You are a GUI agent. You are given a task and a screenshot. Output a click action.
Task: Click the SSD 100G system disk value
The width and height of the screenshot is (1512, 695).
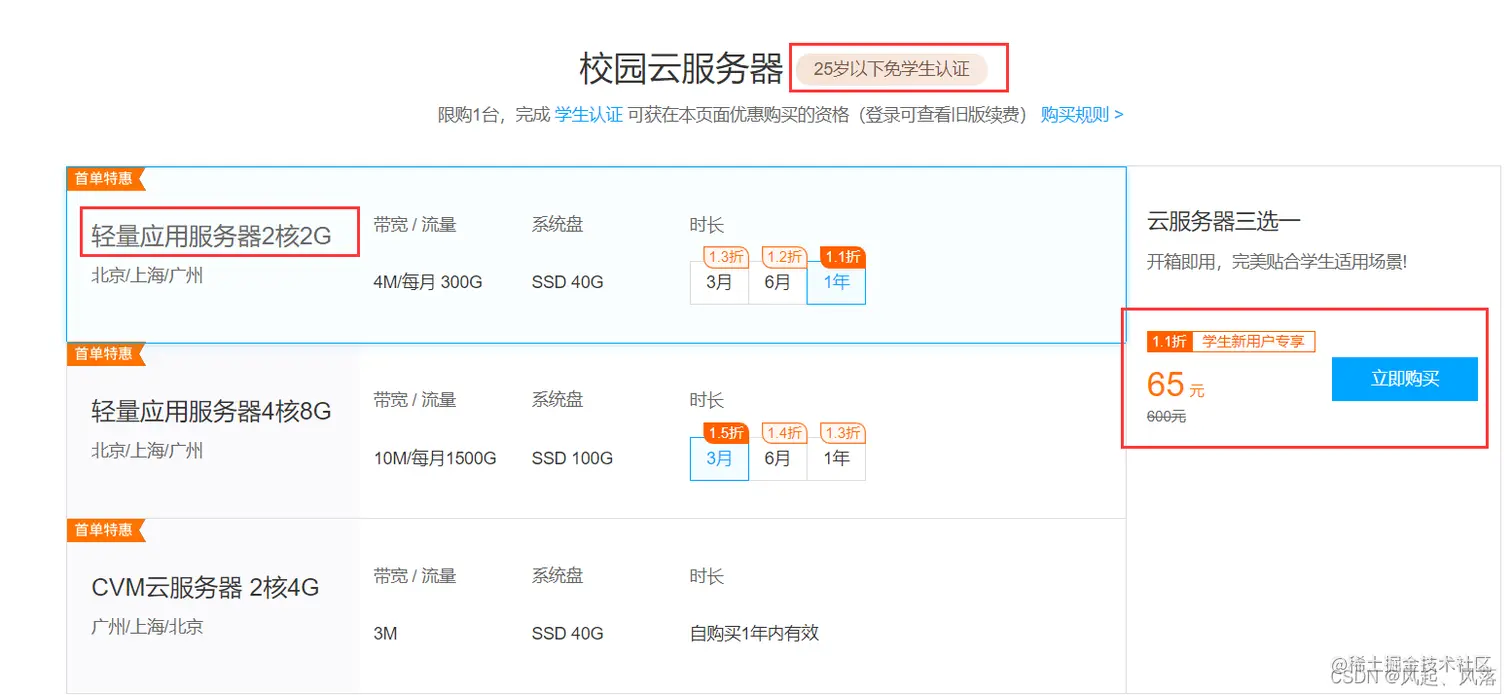pyautogui.click(x=572, y=458)
